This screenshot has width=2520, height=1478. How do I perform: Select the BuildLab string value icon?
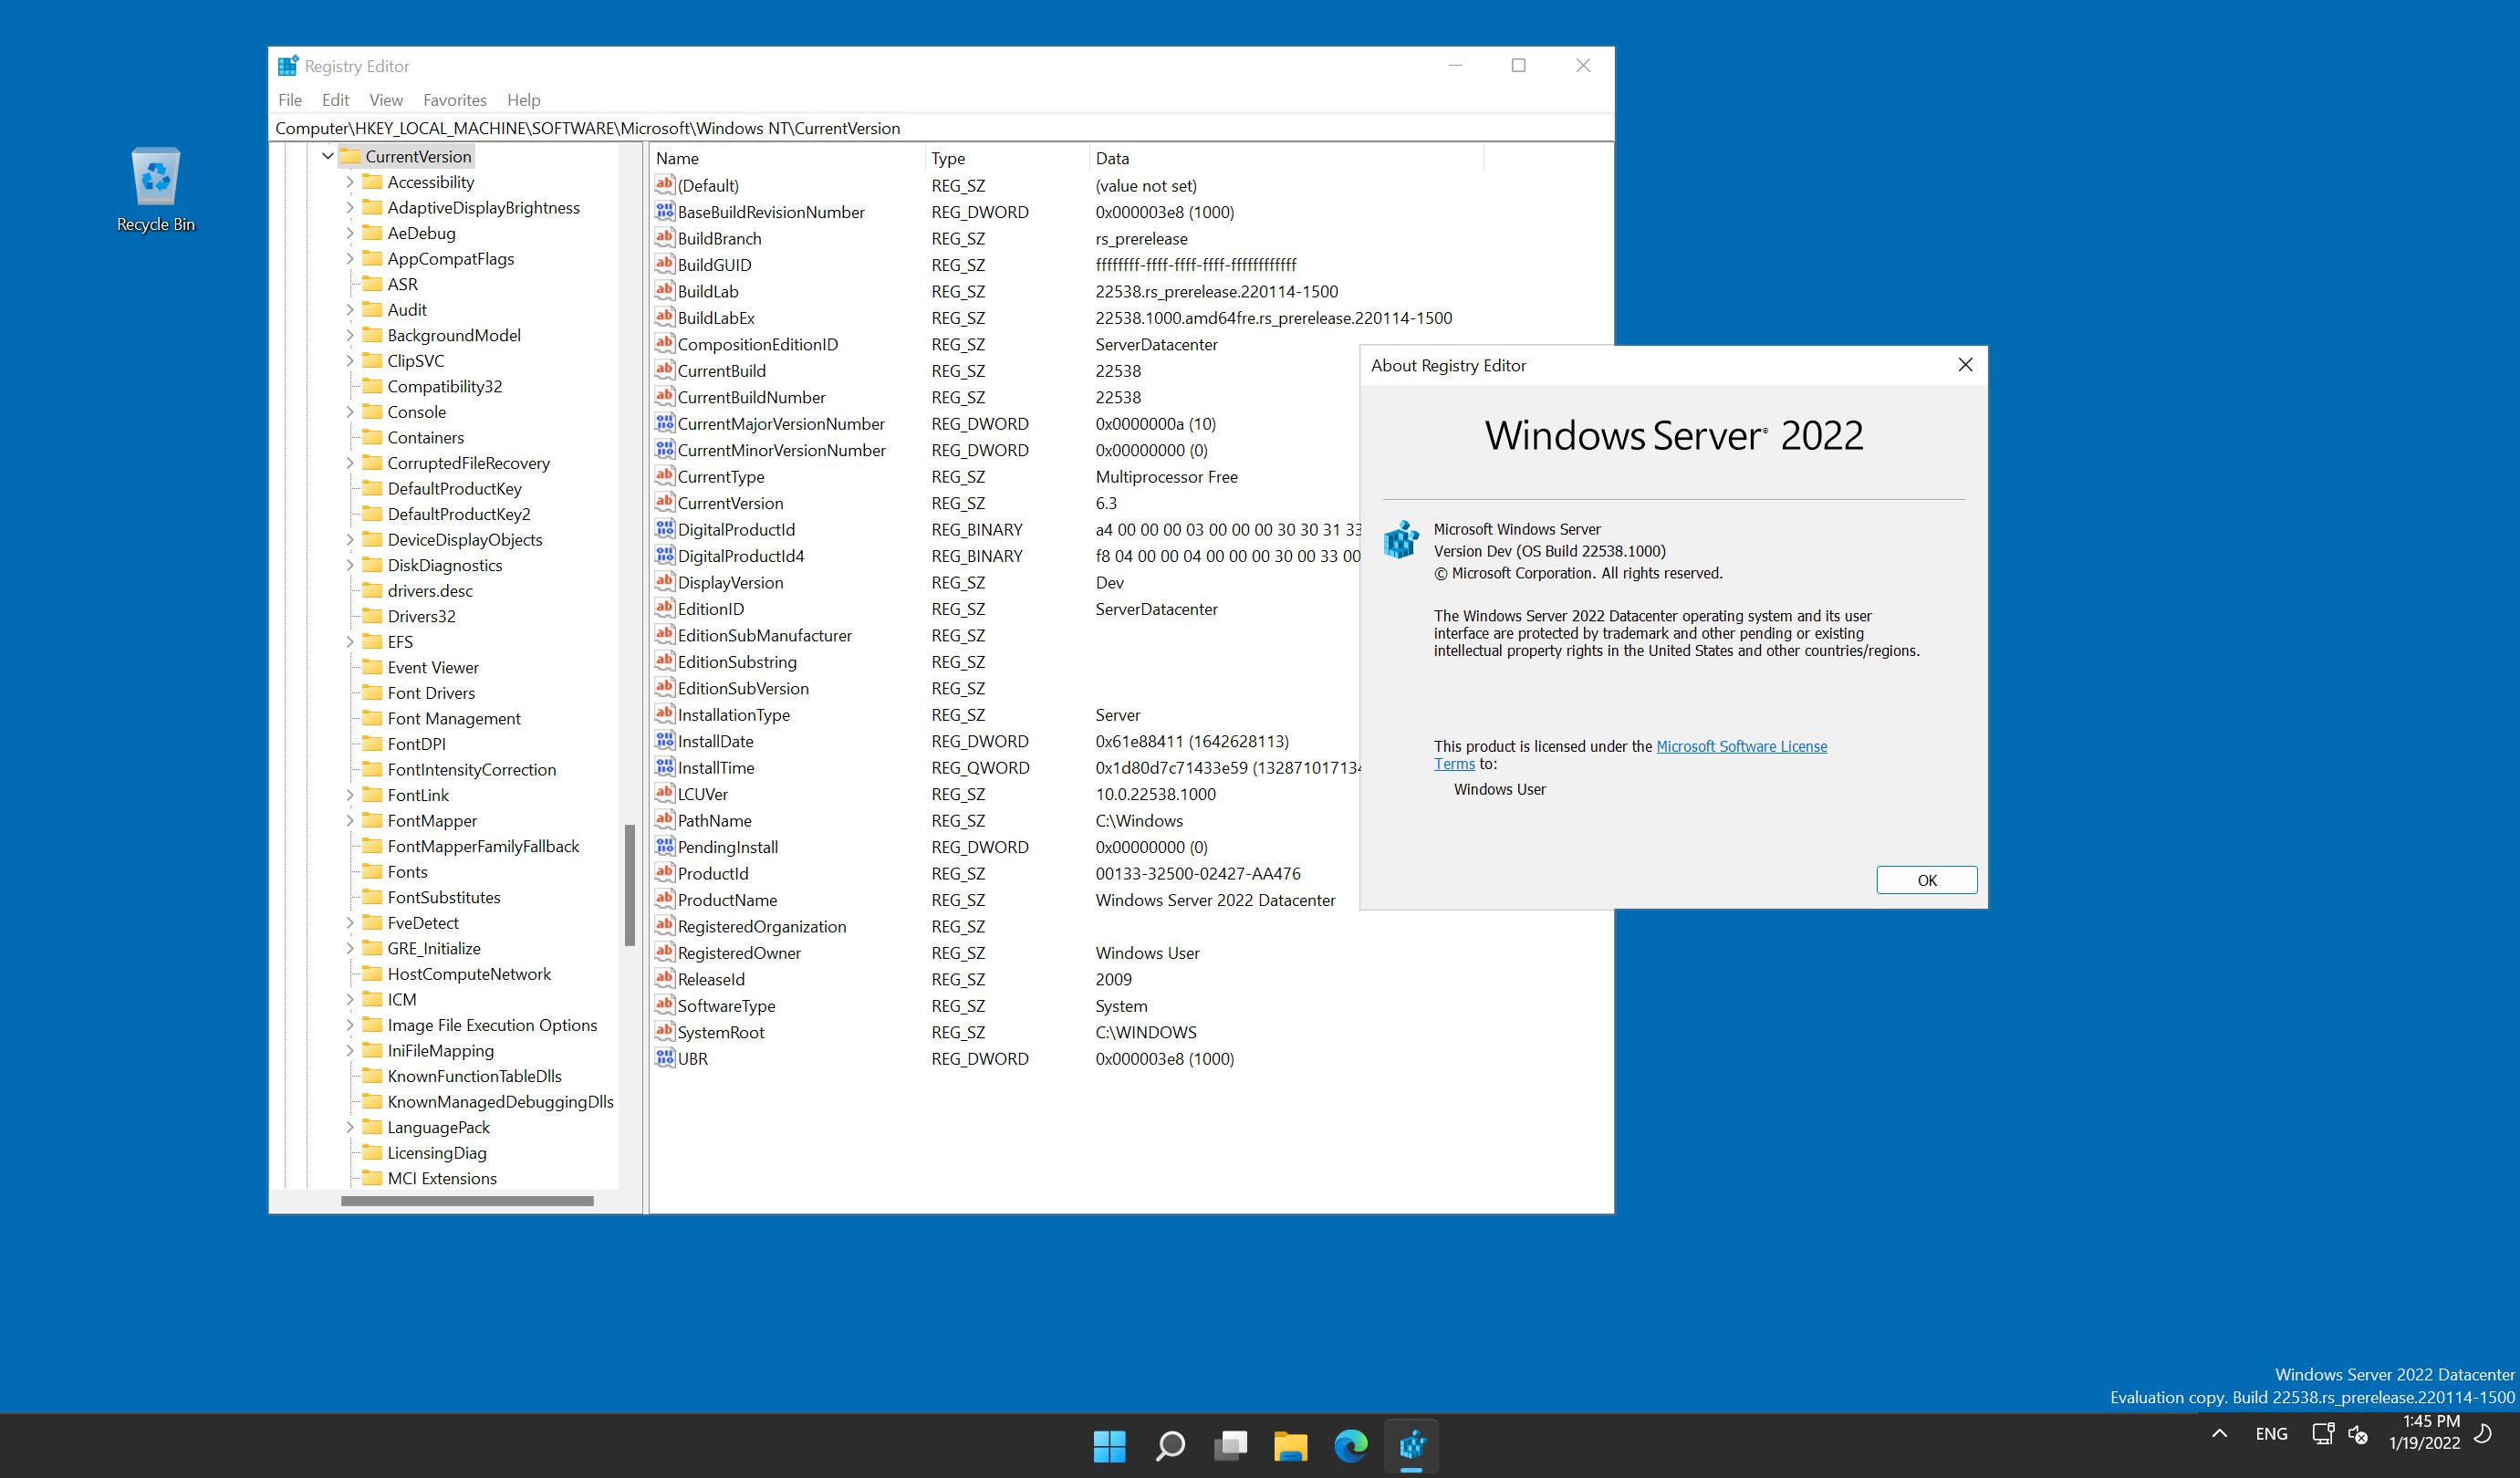664,291
